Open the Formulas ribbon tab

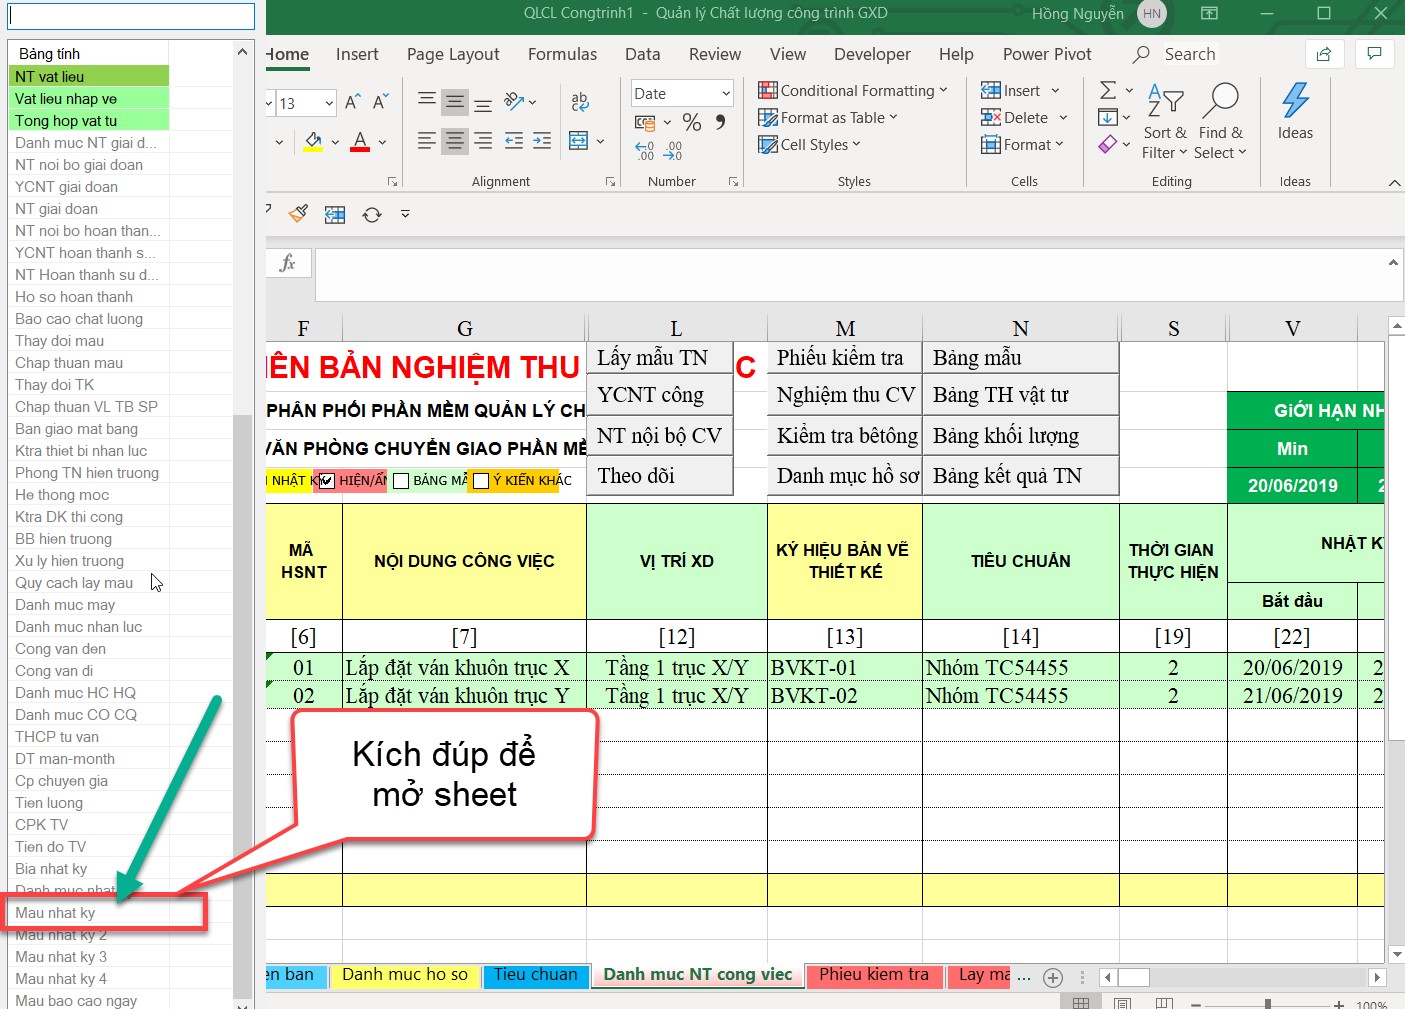(562, 54)
